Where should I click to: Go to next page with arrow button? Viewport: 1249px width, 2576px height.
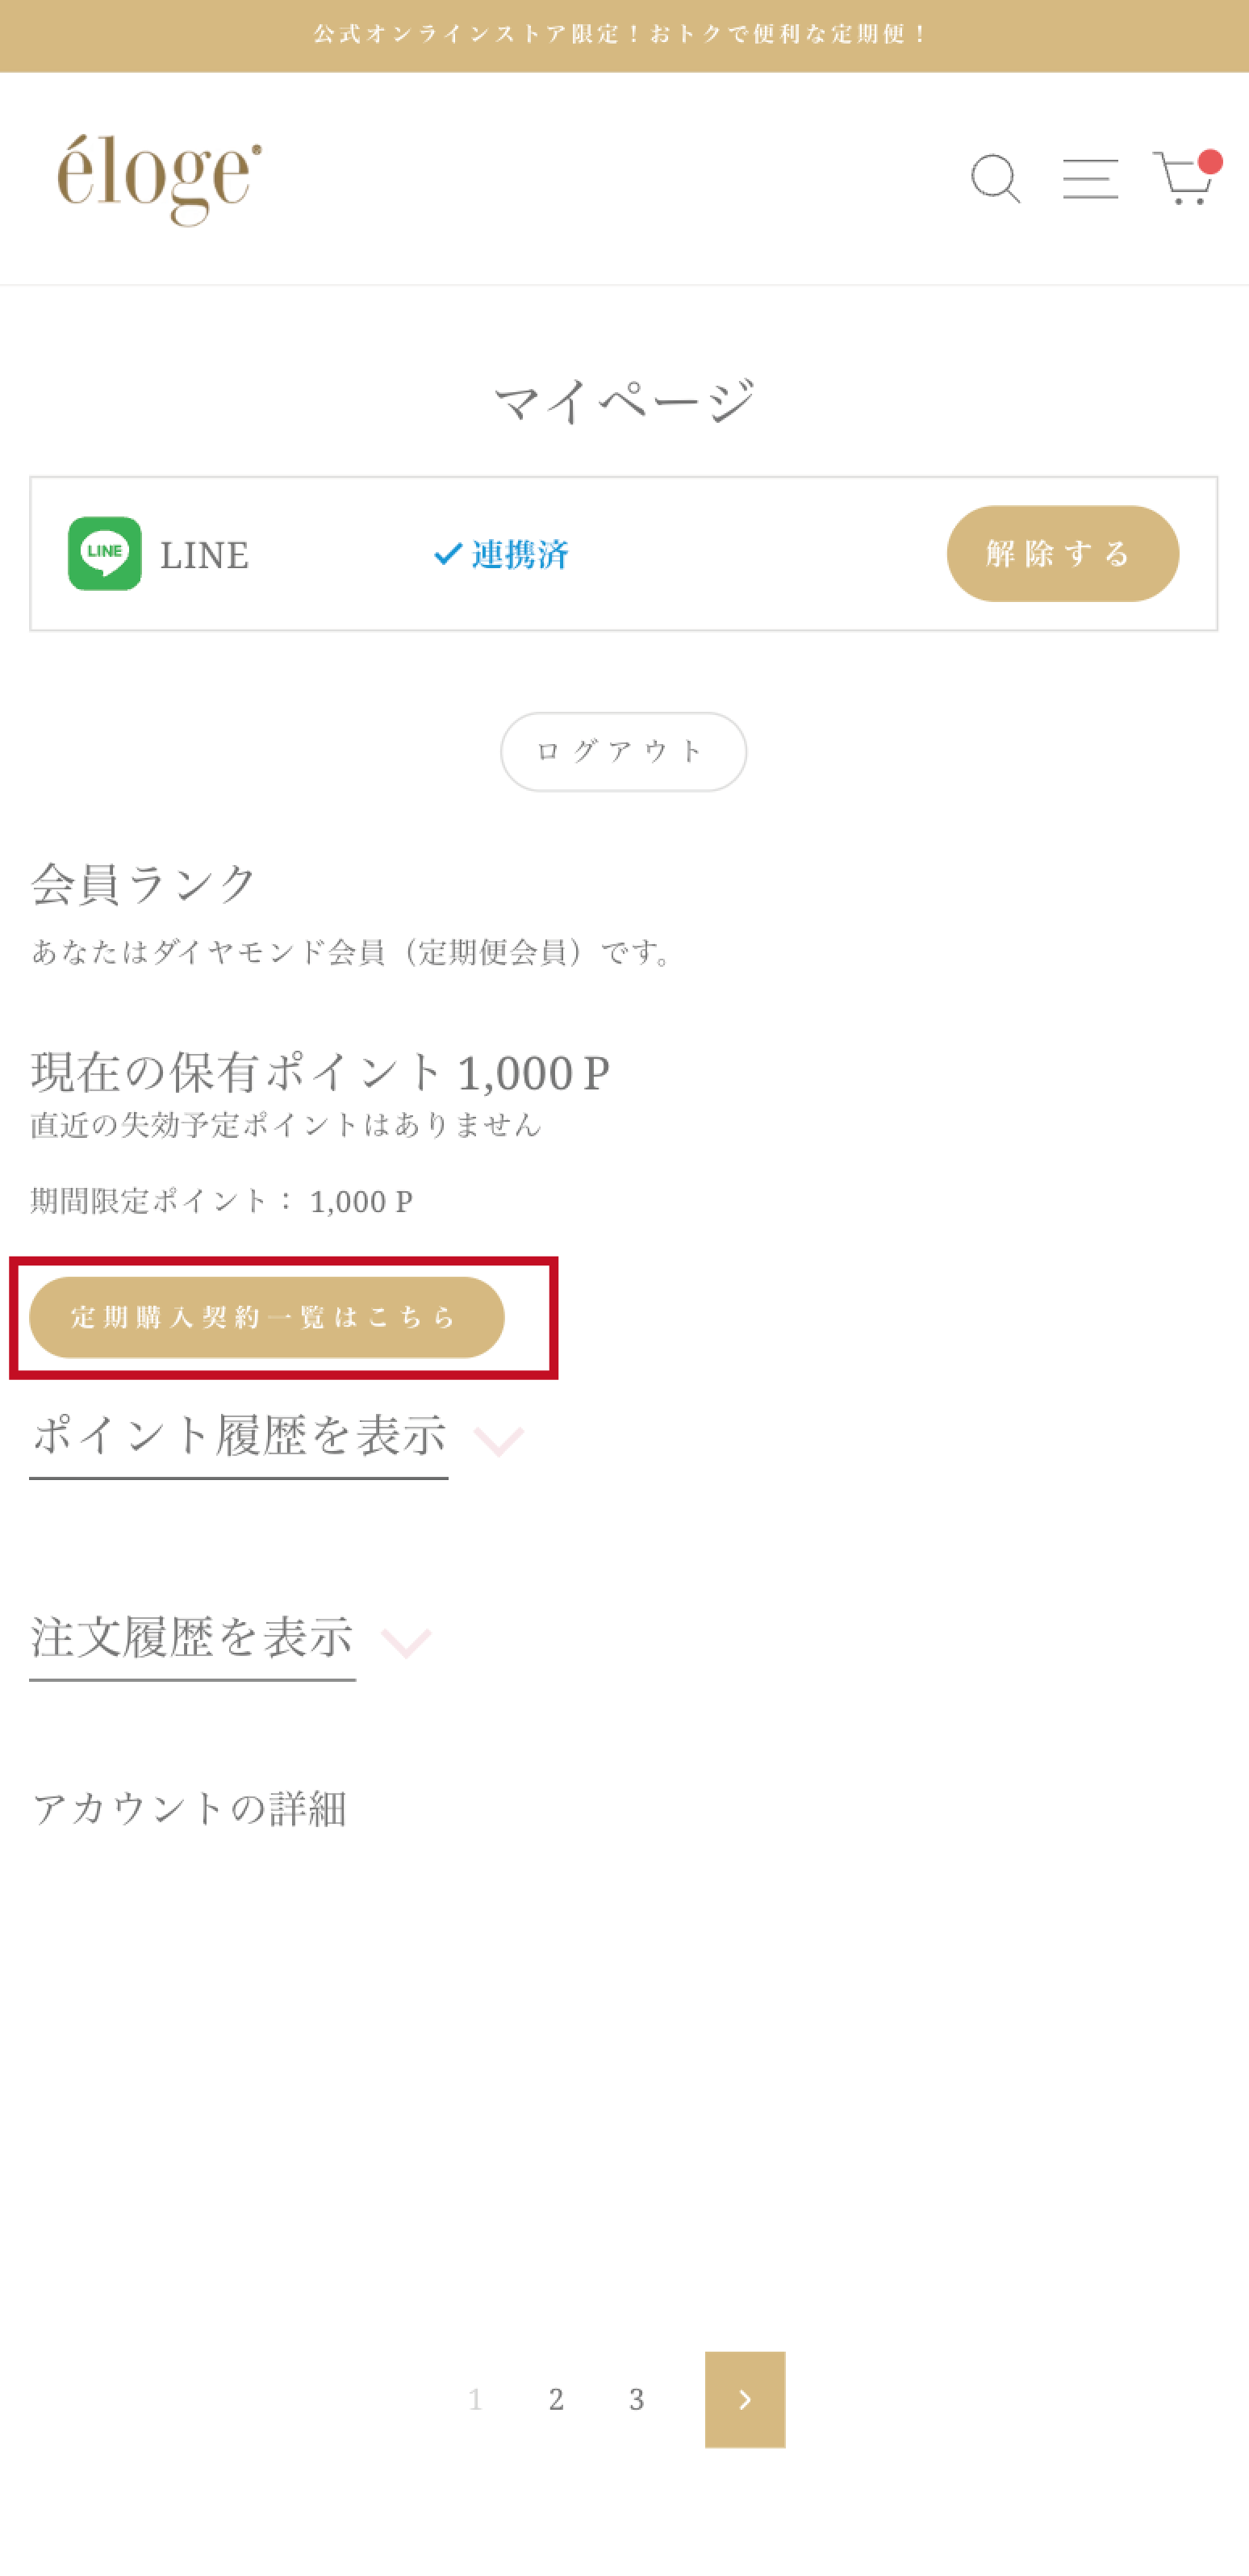click(x=745, y=2399)
